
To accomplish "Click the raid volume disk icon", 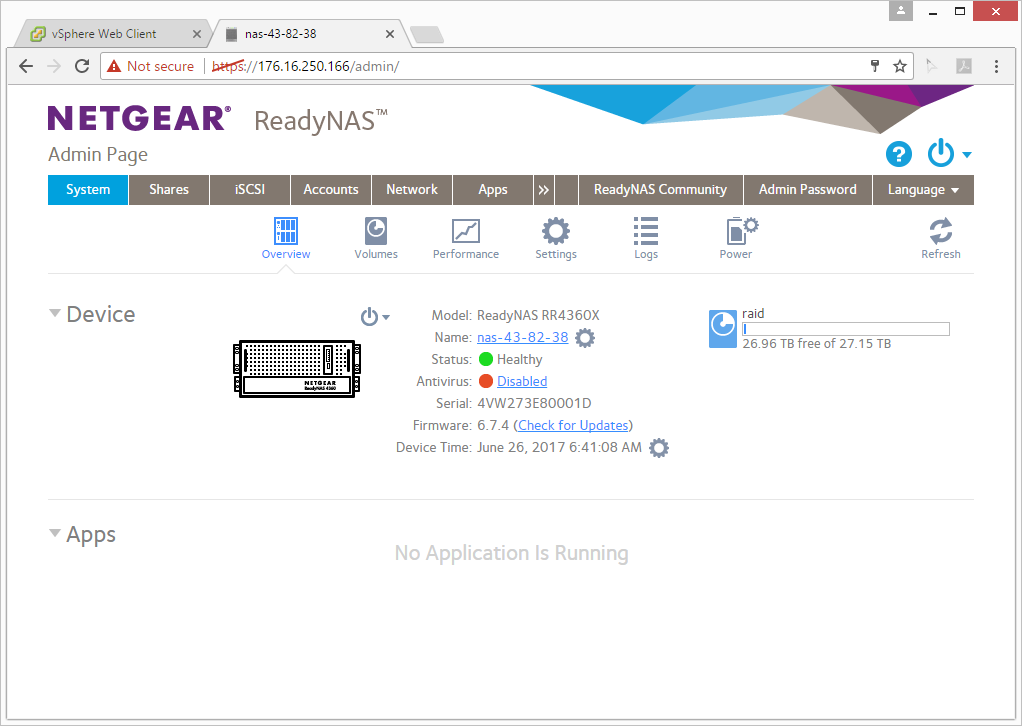I will (722, 329).
